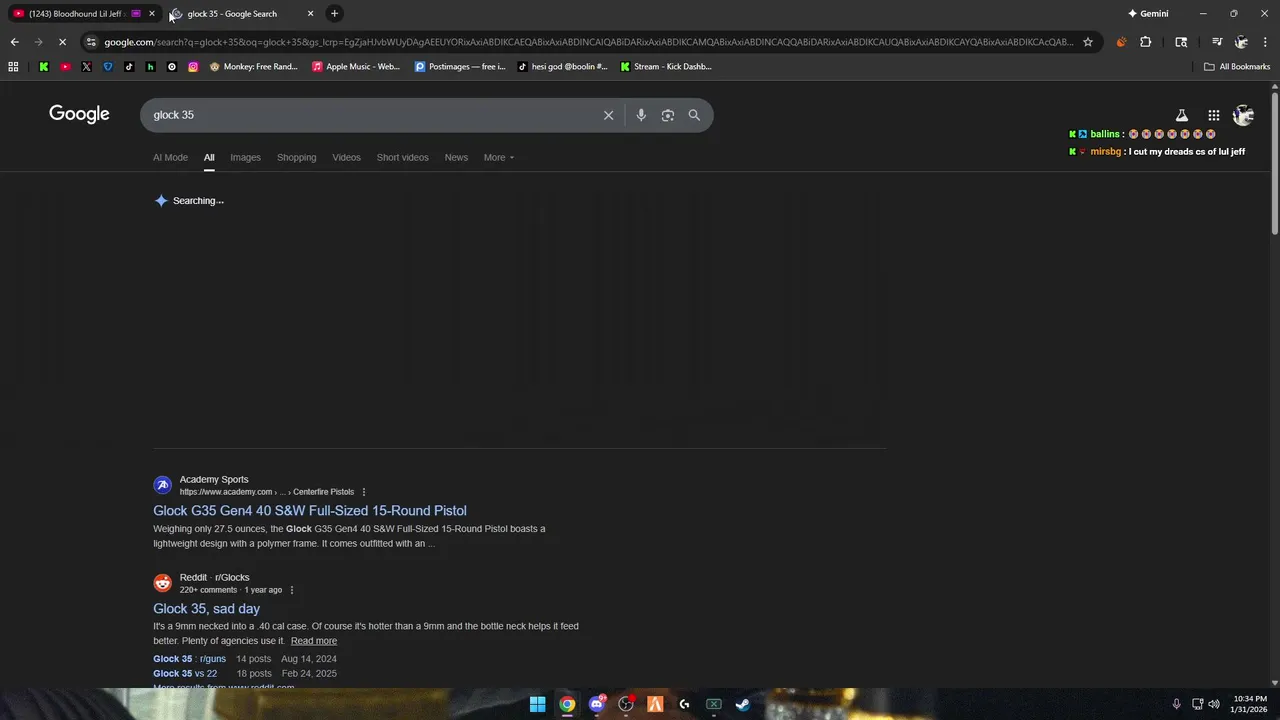Open tab search icon in toolbar
Image resolution: width=1280 pixels, height=720 pixels.
coord(1181,42)
